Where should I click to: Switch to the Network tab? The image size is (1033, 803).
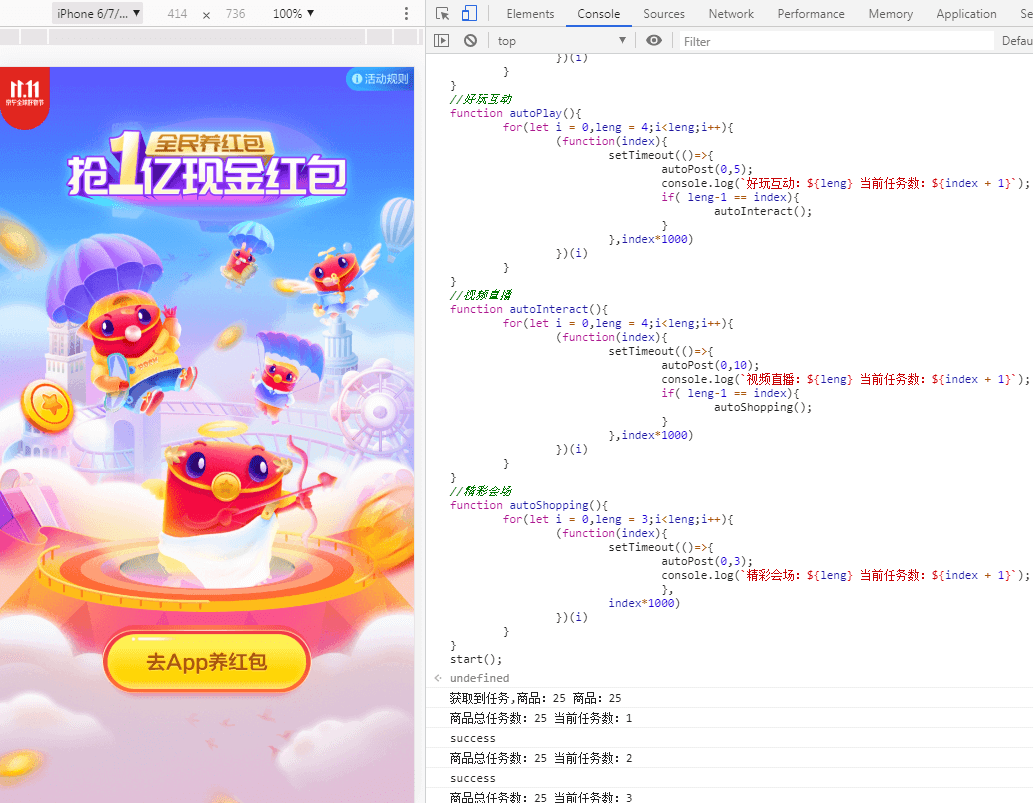[731, 14]
